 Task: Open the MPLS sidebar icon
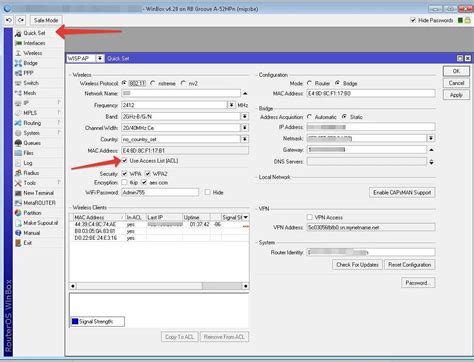coord(18,113)
